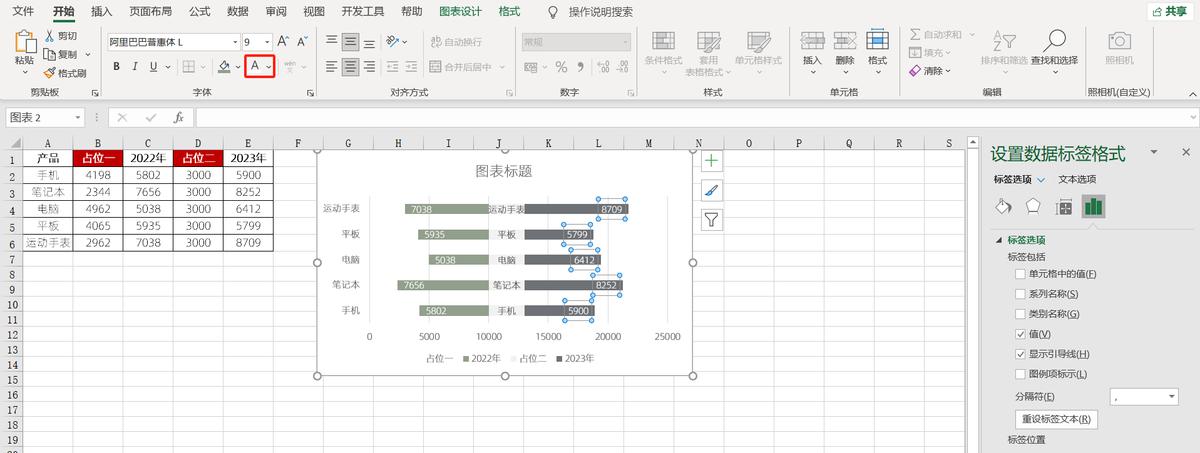
Task: Close the 设置数据标签格式 pane
Action: (1186, 153)
